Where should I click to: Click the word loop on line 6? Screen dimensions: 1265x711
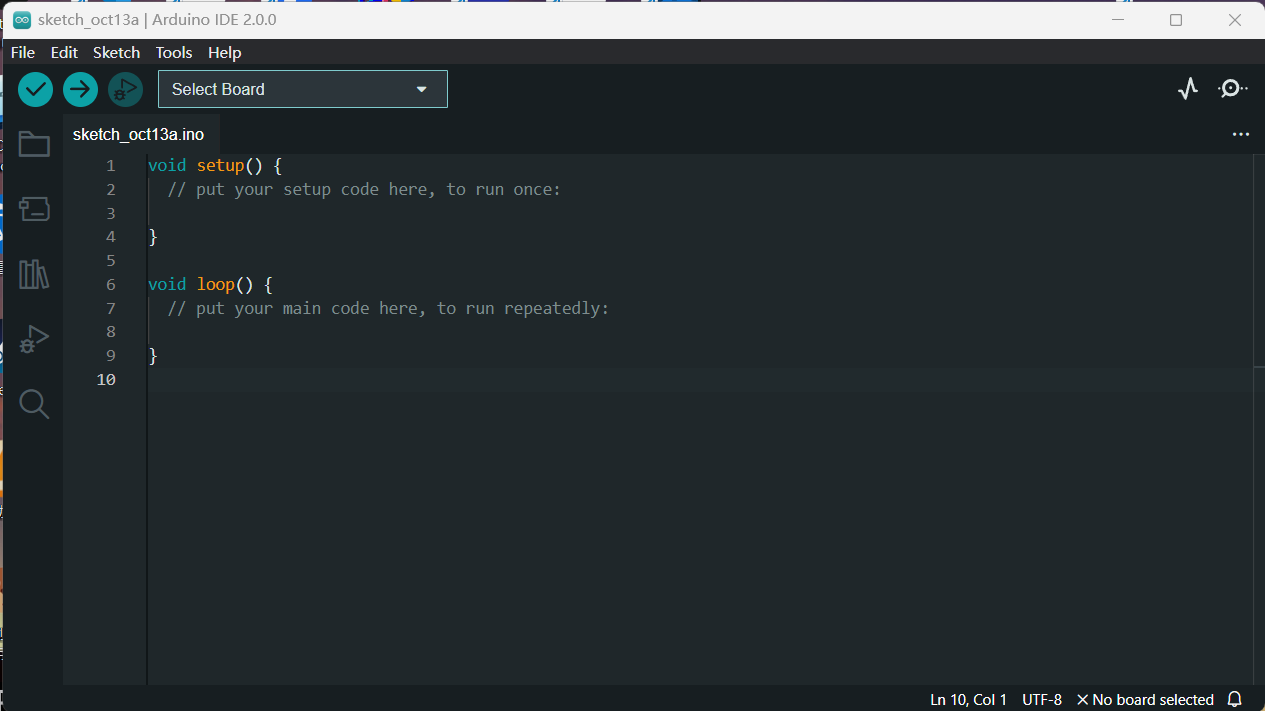point(216,284)
